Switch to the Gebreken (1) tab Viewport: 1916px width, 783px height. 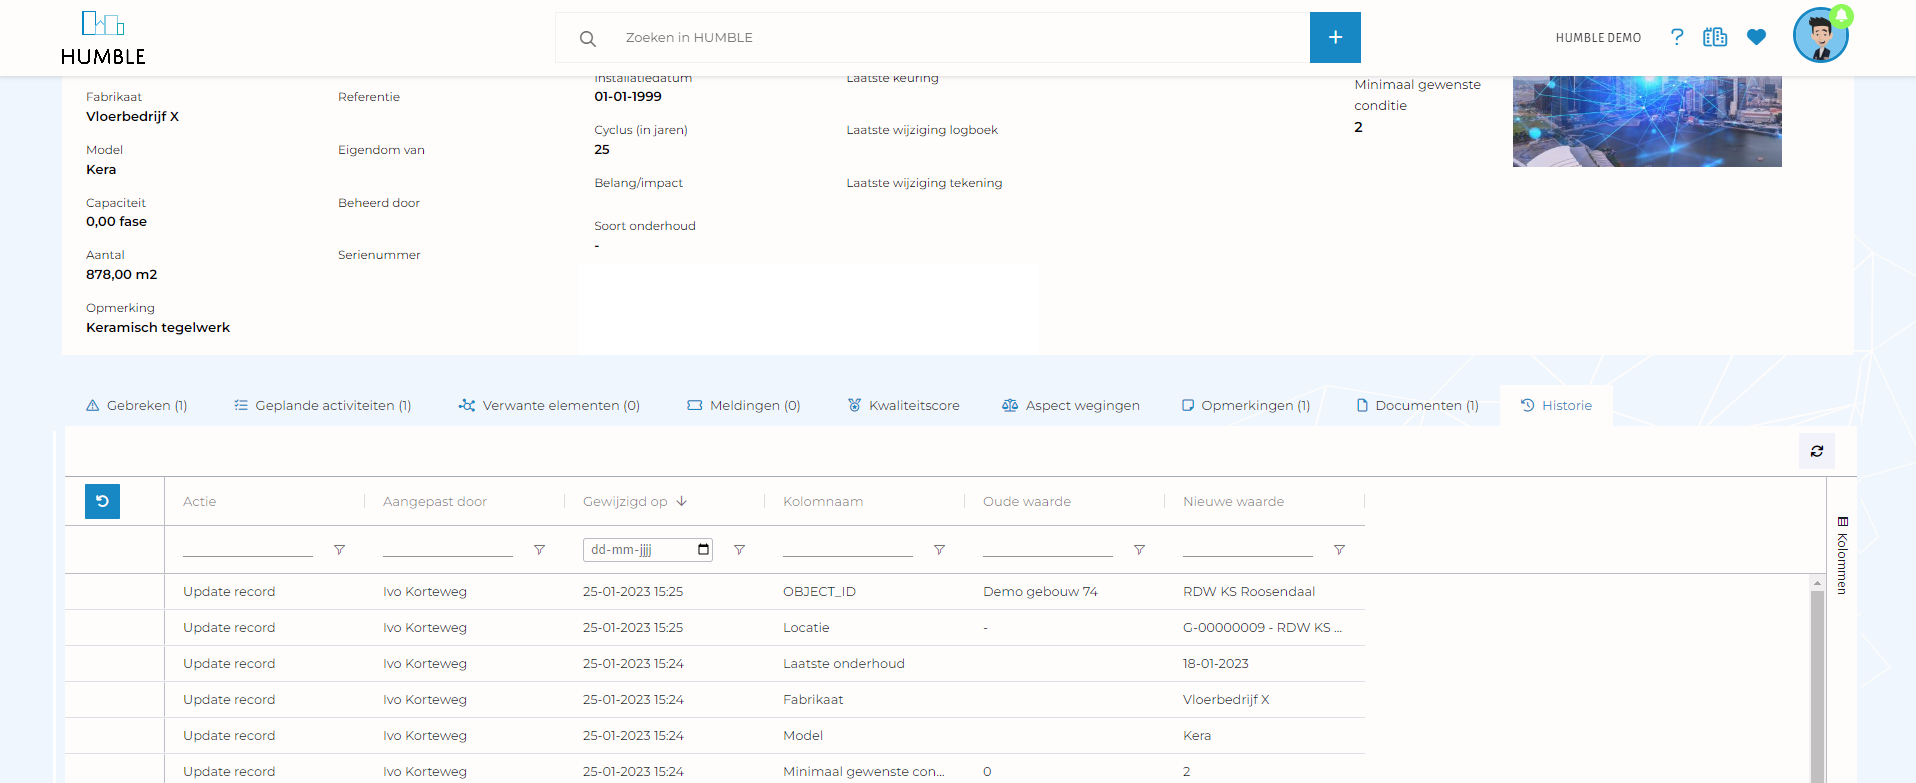point(137,405)
